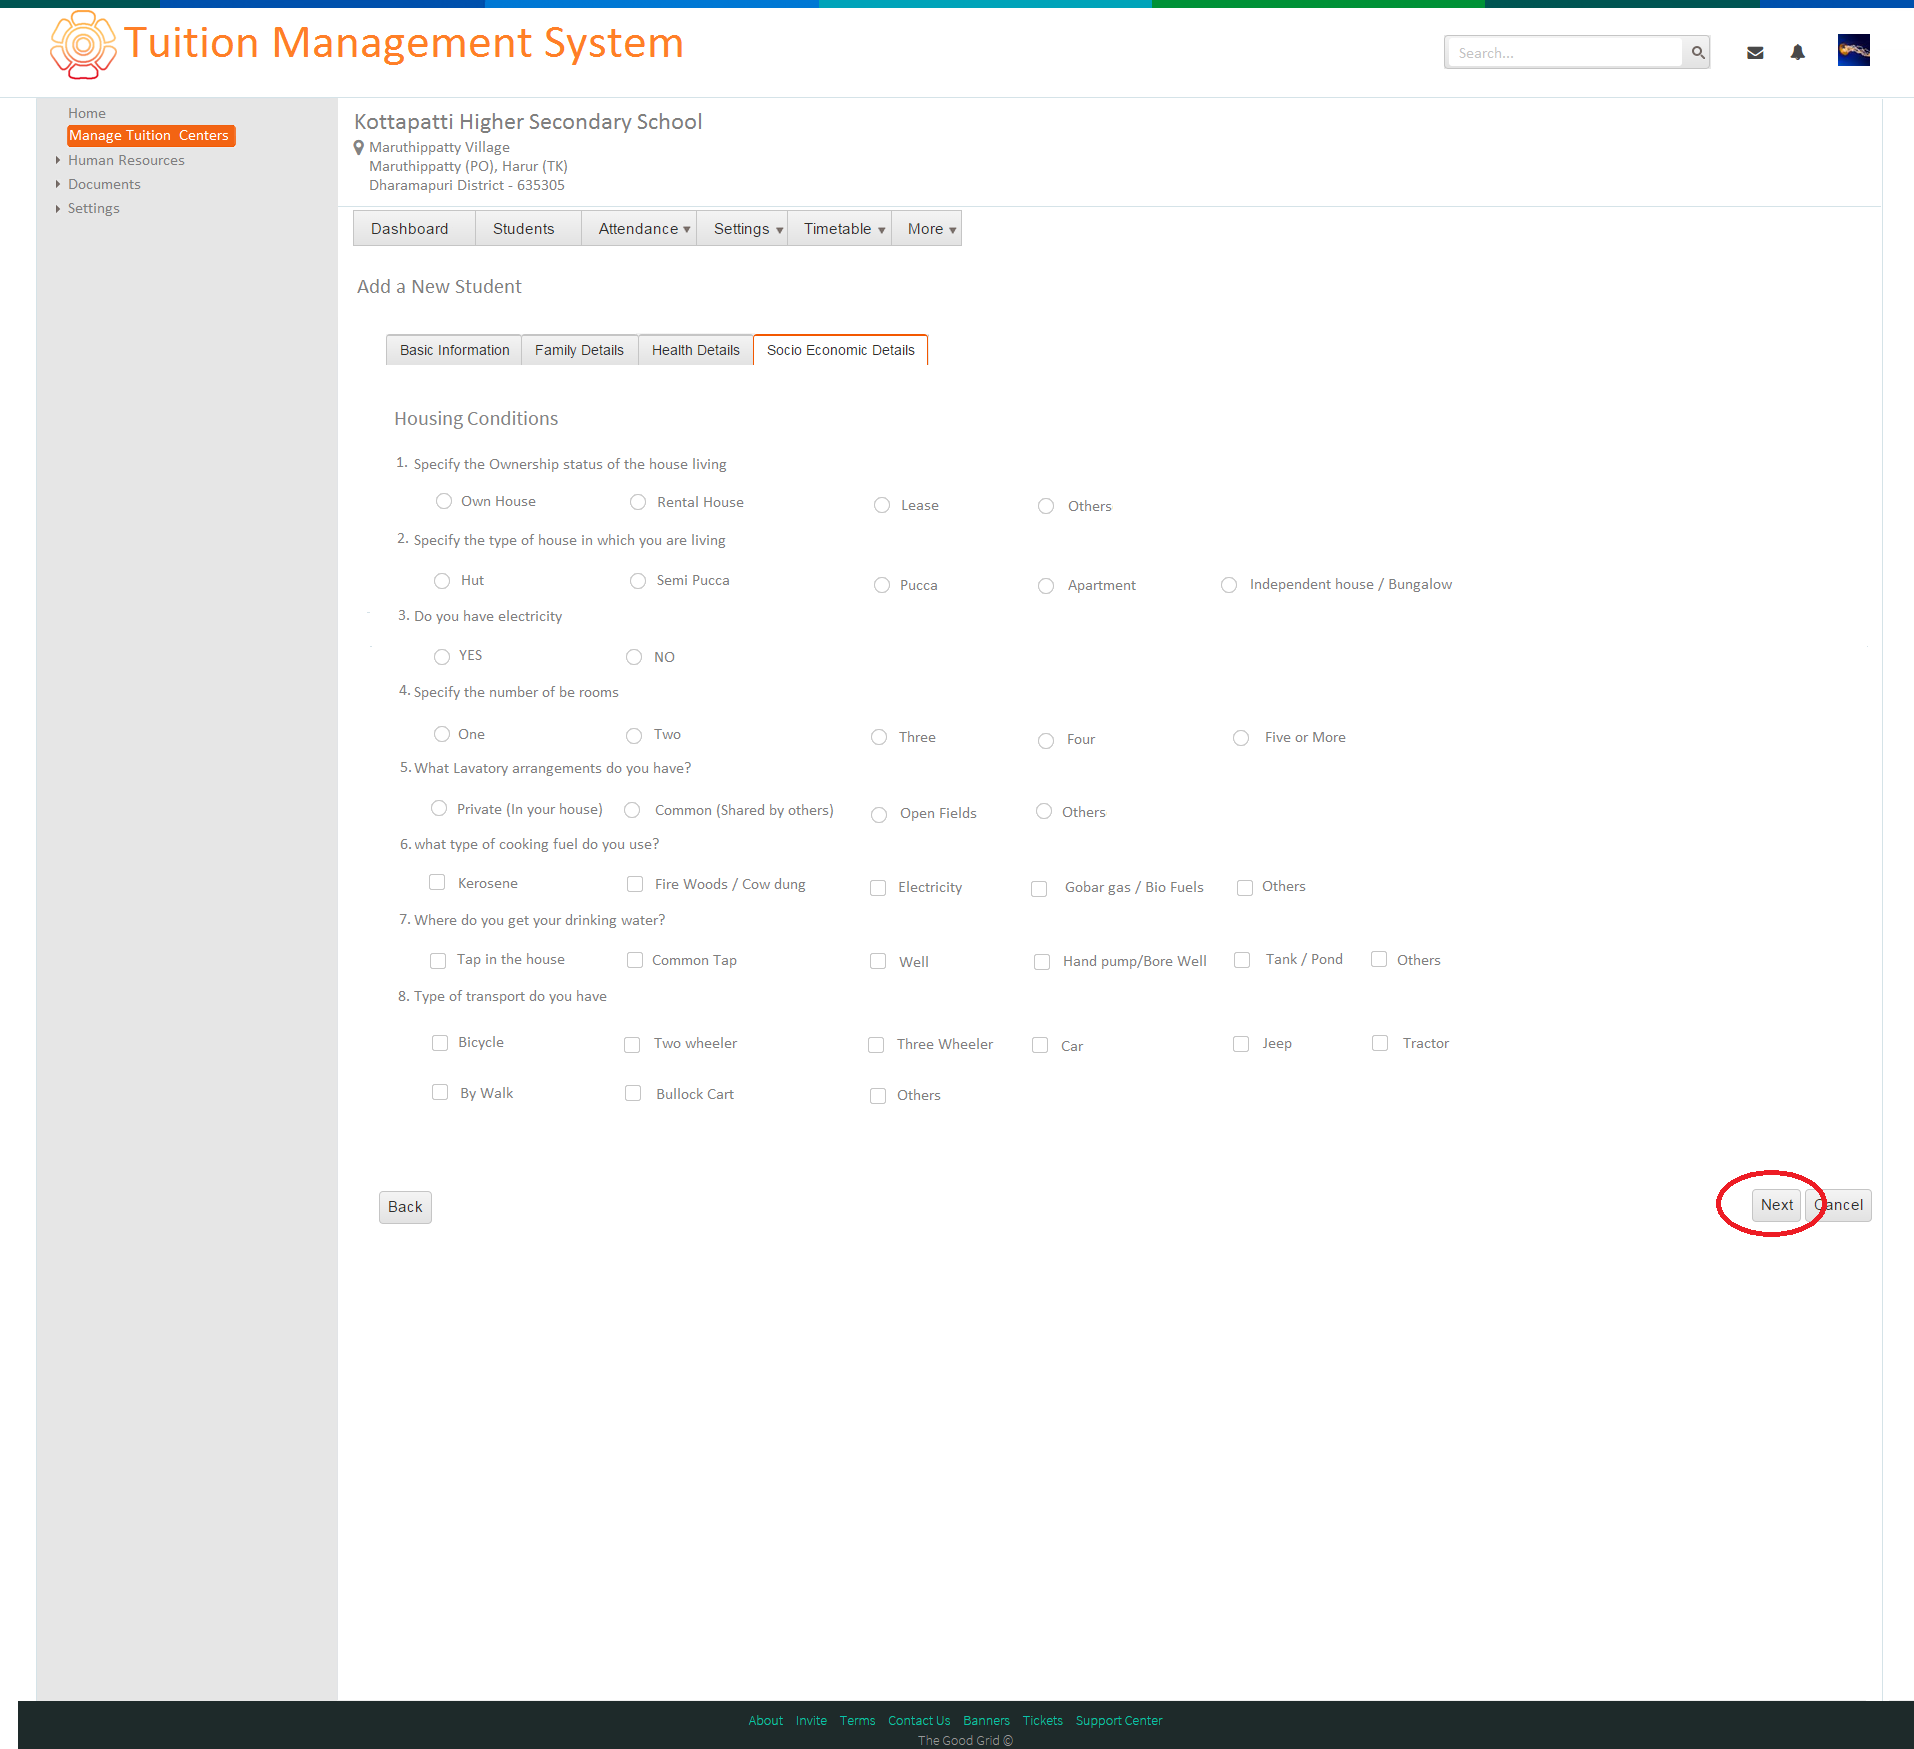The height and width of the screenshot is (1749, 1914).
Task: Tick Gobar gas / Bio Fuels
Action: pyautogui.click(x=1039, y=889)
